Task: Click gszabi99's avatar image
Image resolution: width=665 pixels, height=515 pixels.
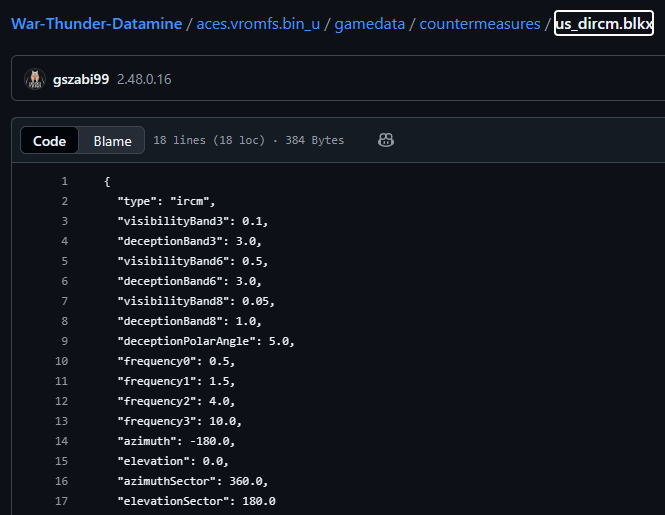Action: [35, 79]
